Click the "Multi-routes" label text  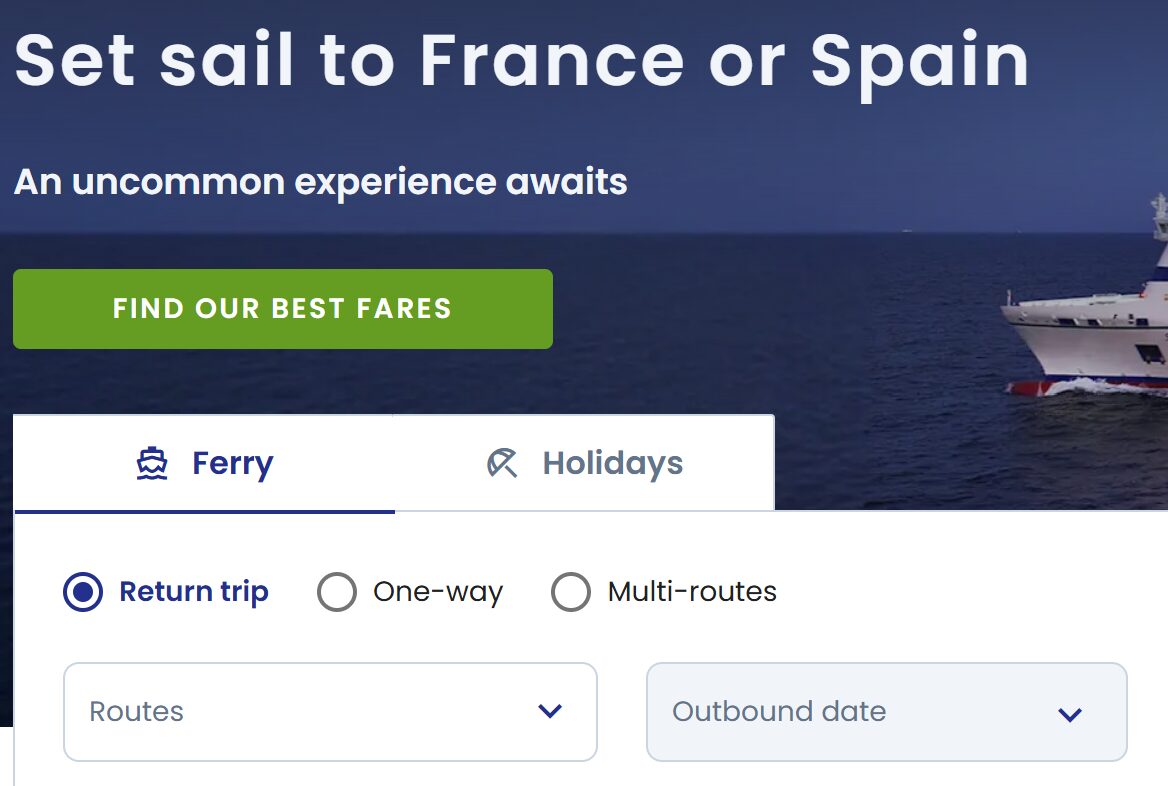point(692,592)
